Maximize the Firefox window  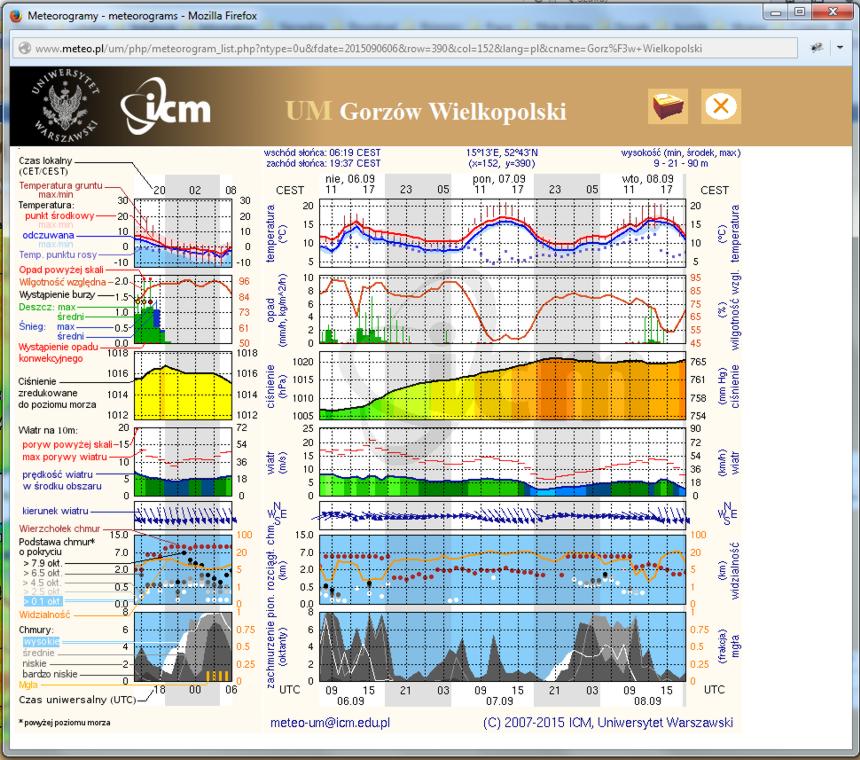pos(800,12)
